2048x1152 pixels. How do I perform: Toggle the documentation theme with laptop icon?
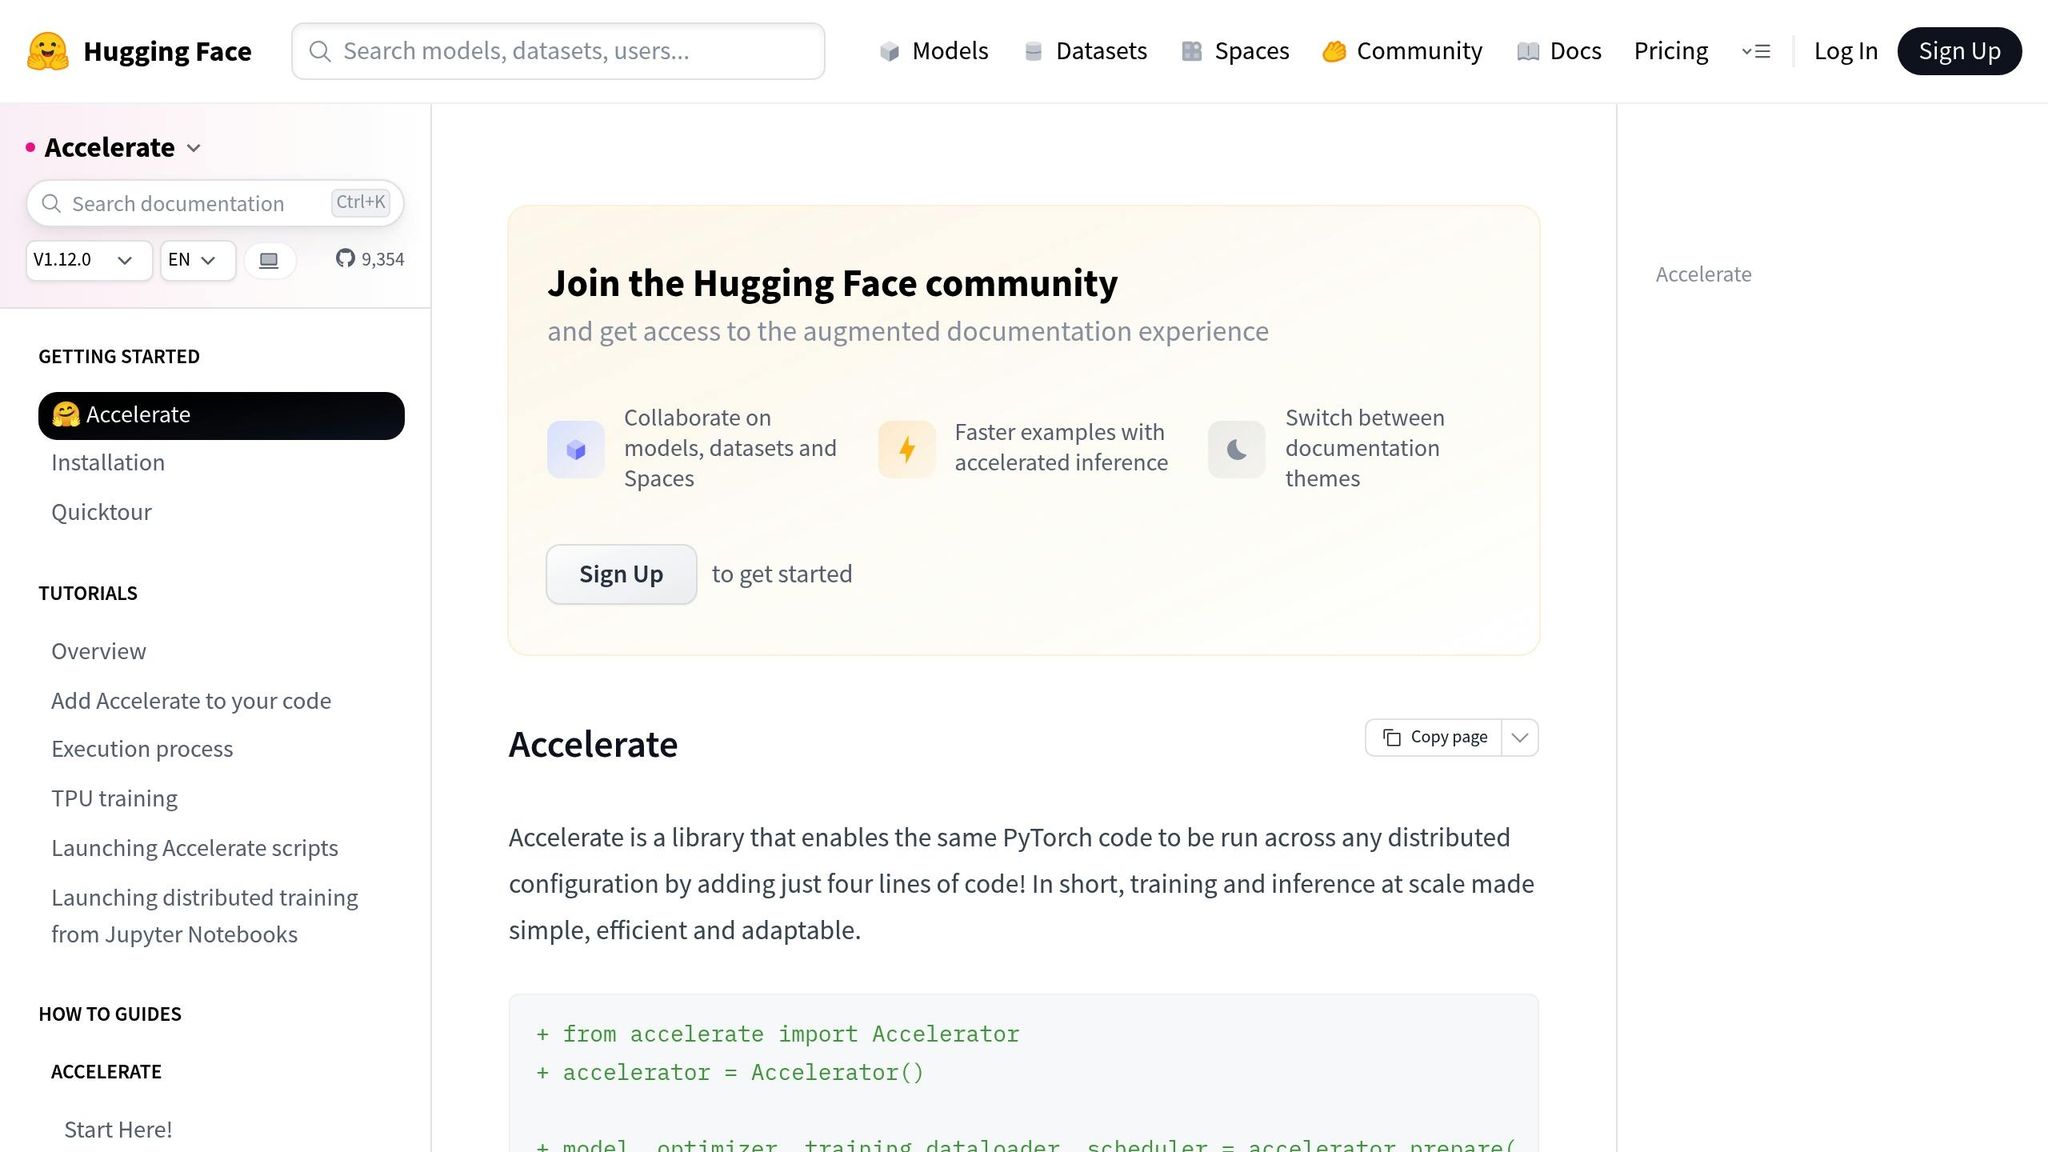click(x=268, y=259)
